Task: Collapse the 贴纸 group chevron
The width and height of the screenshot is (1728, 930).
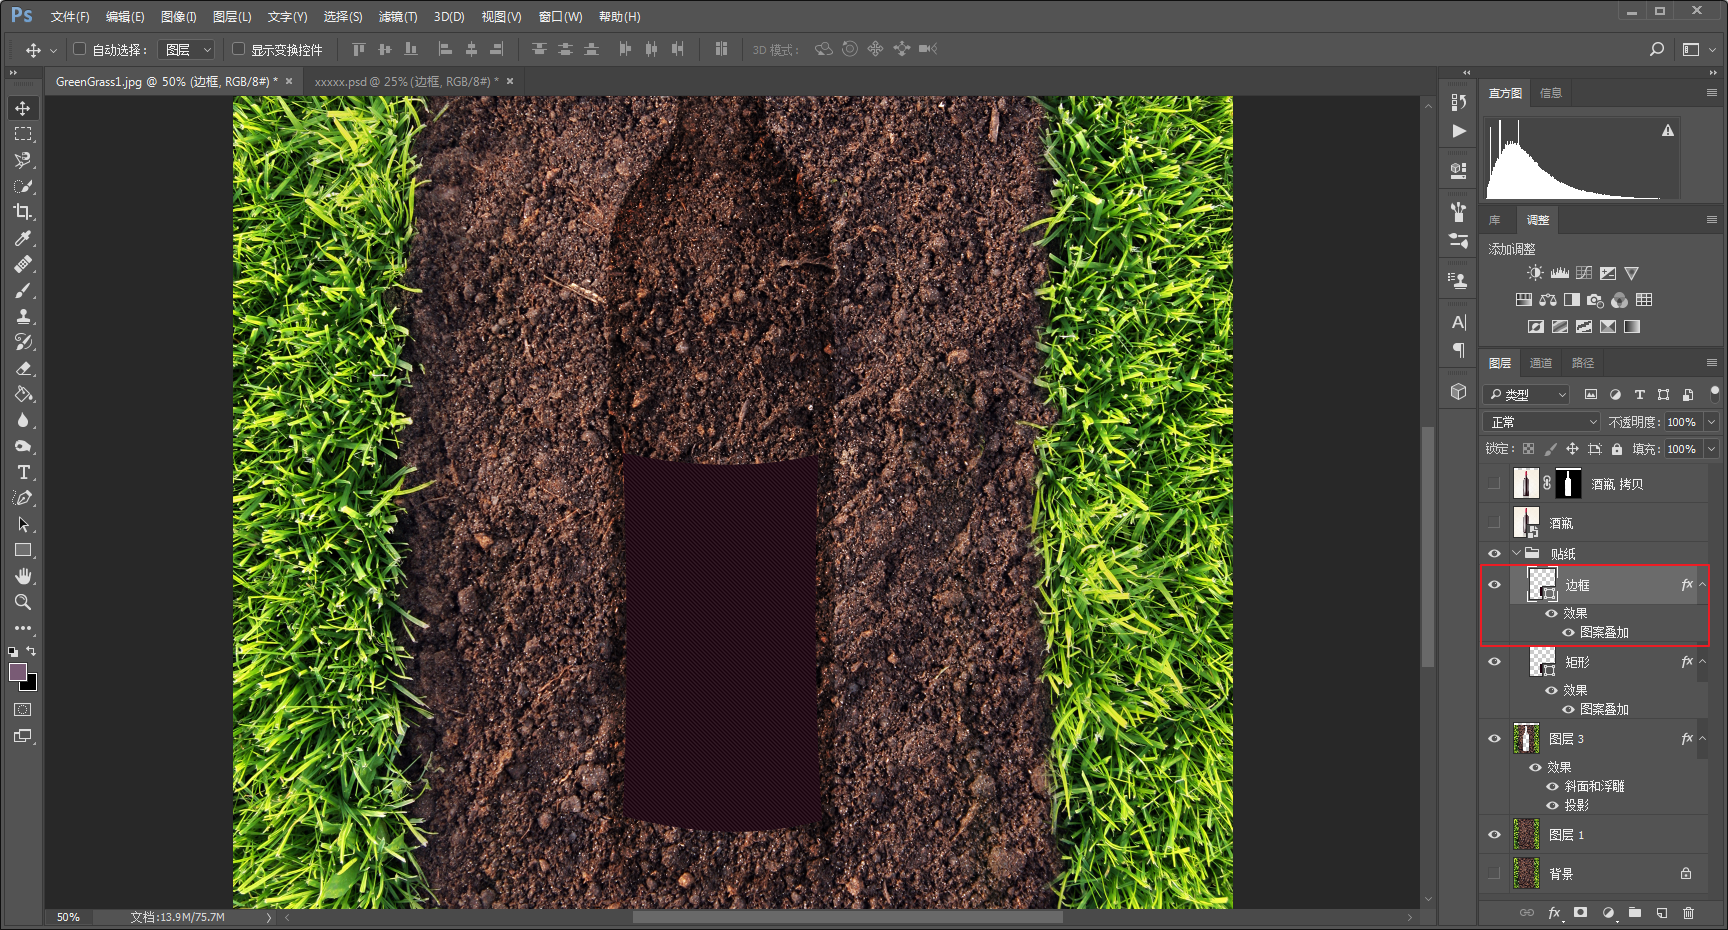Action: [1516, 553]
